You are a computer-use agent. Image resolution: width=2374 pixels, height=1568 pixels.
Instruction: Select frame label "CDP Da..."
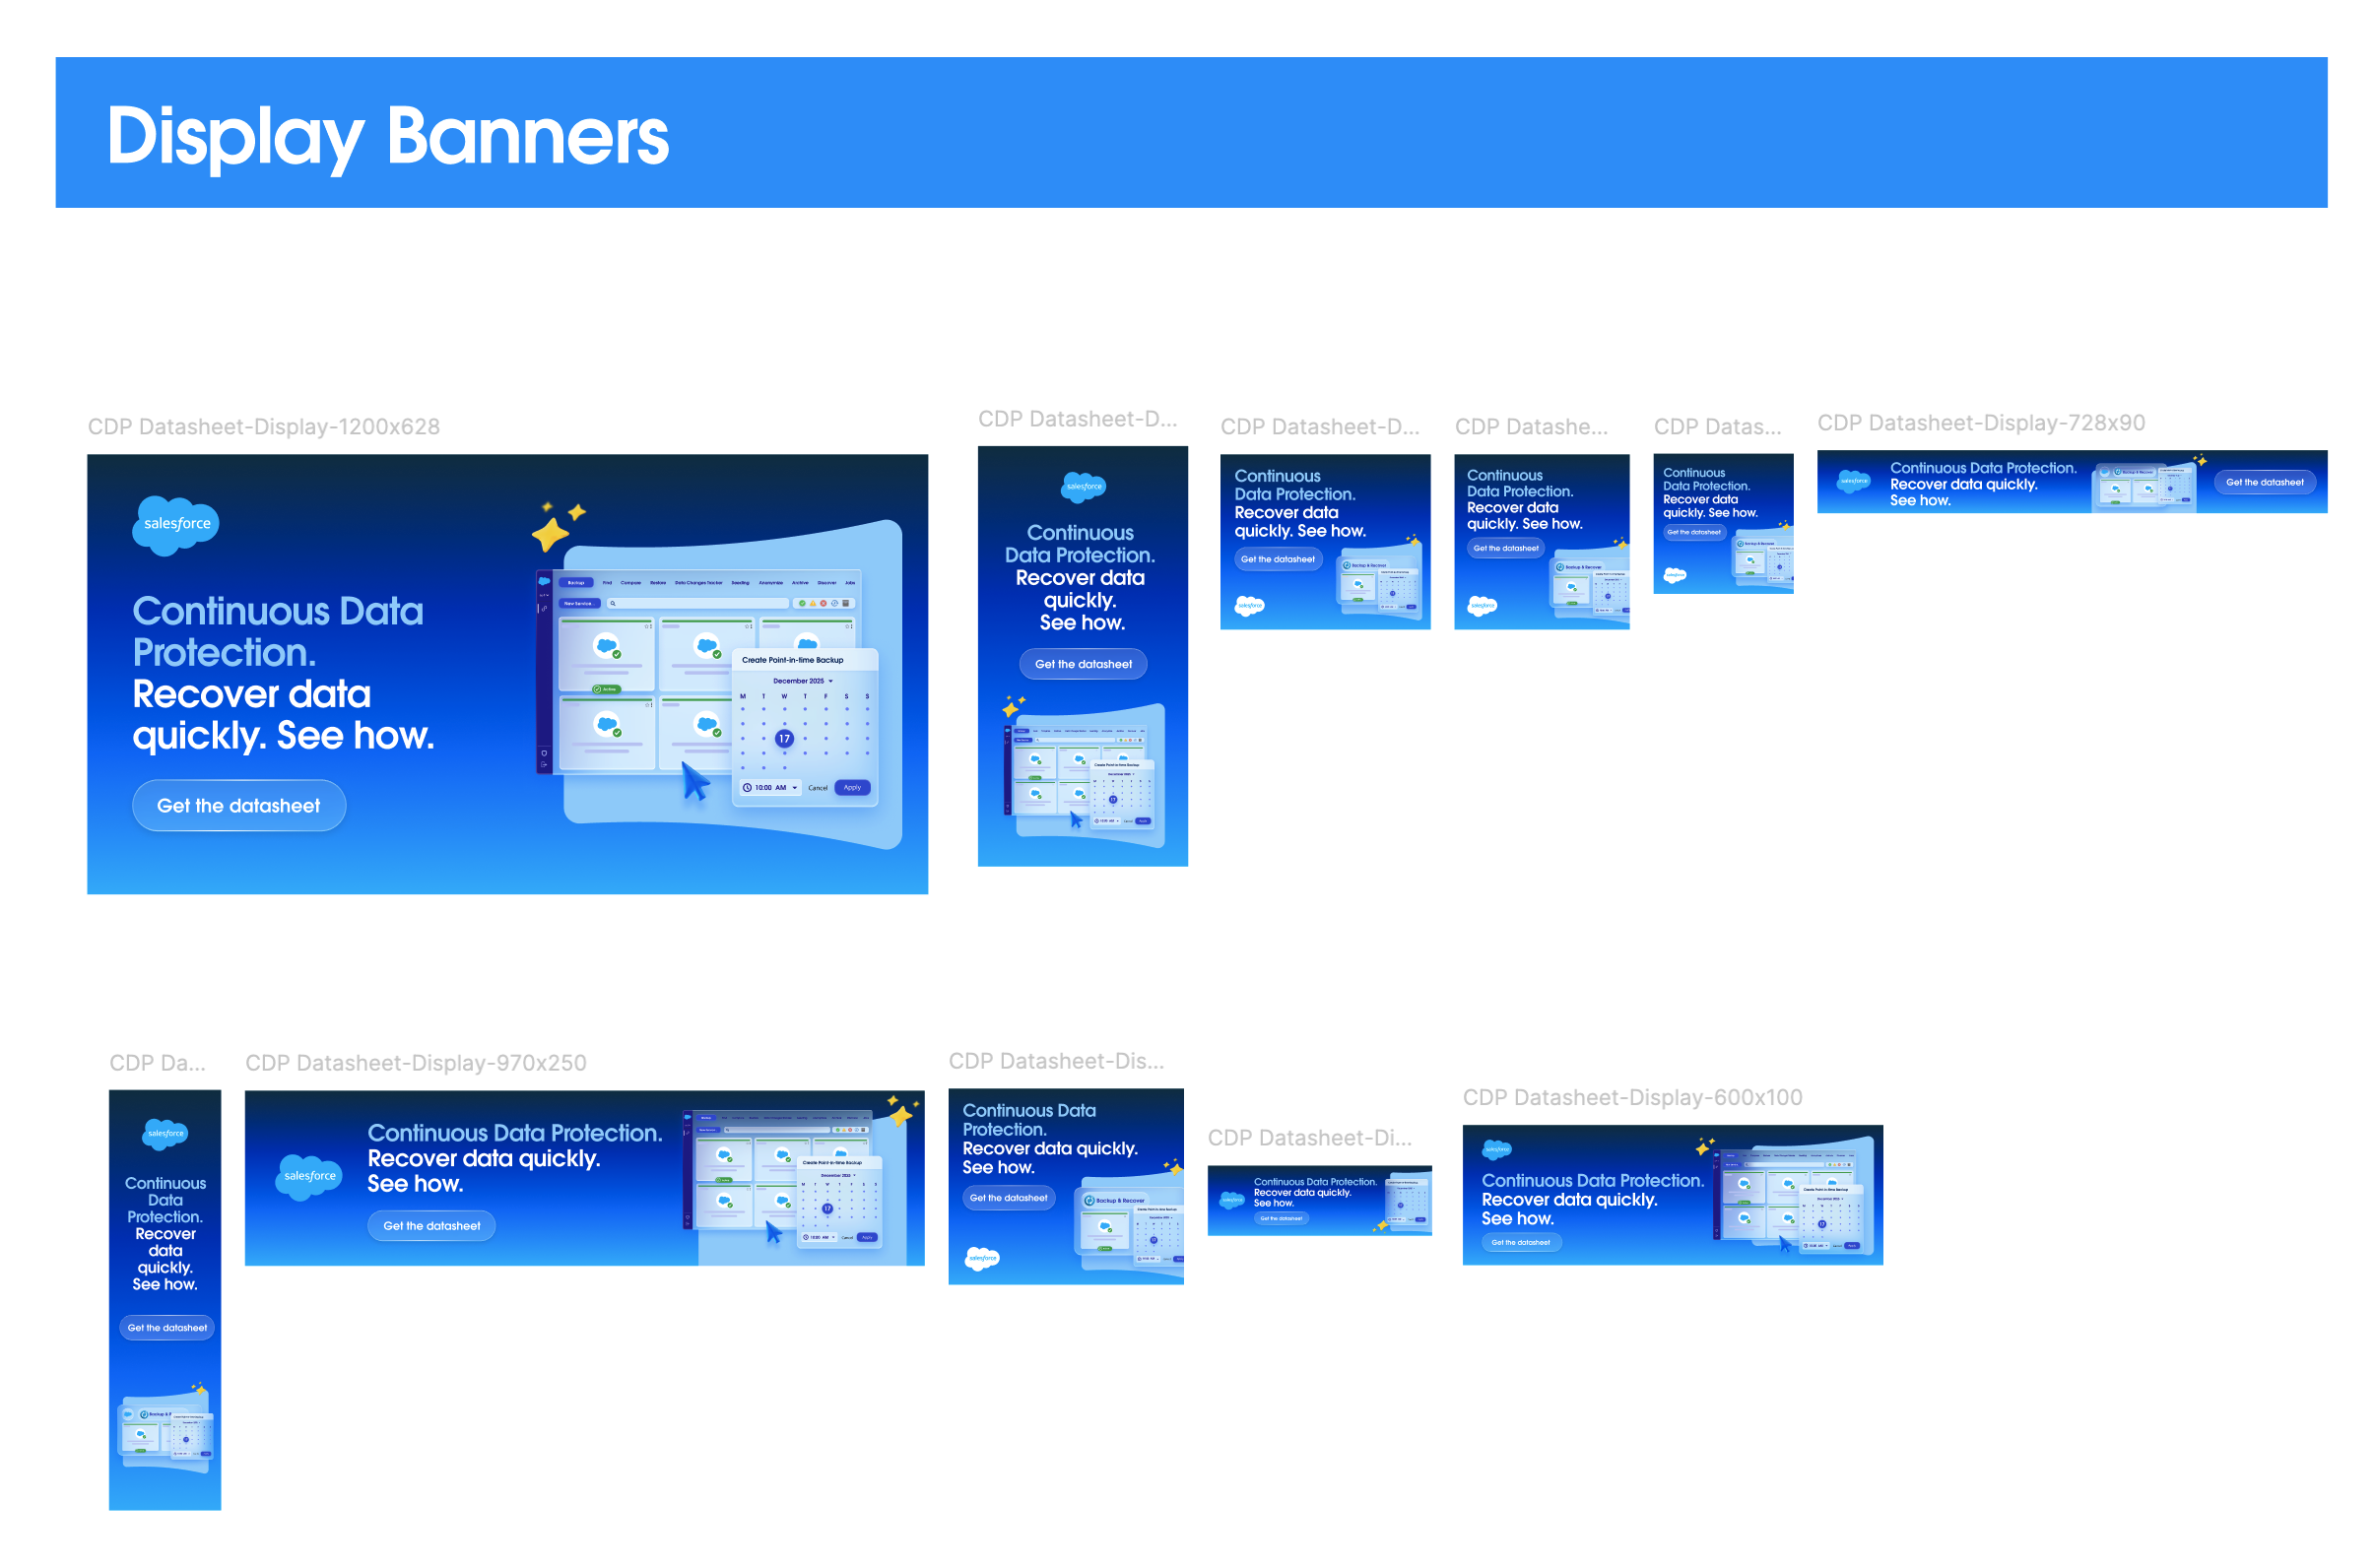(157, 1062)
